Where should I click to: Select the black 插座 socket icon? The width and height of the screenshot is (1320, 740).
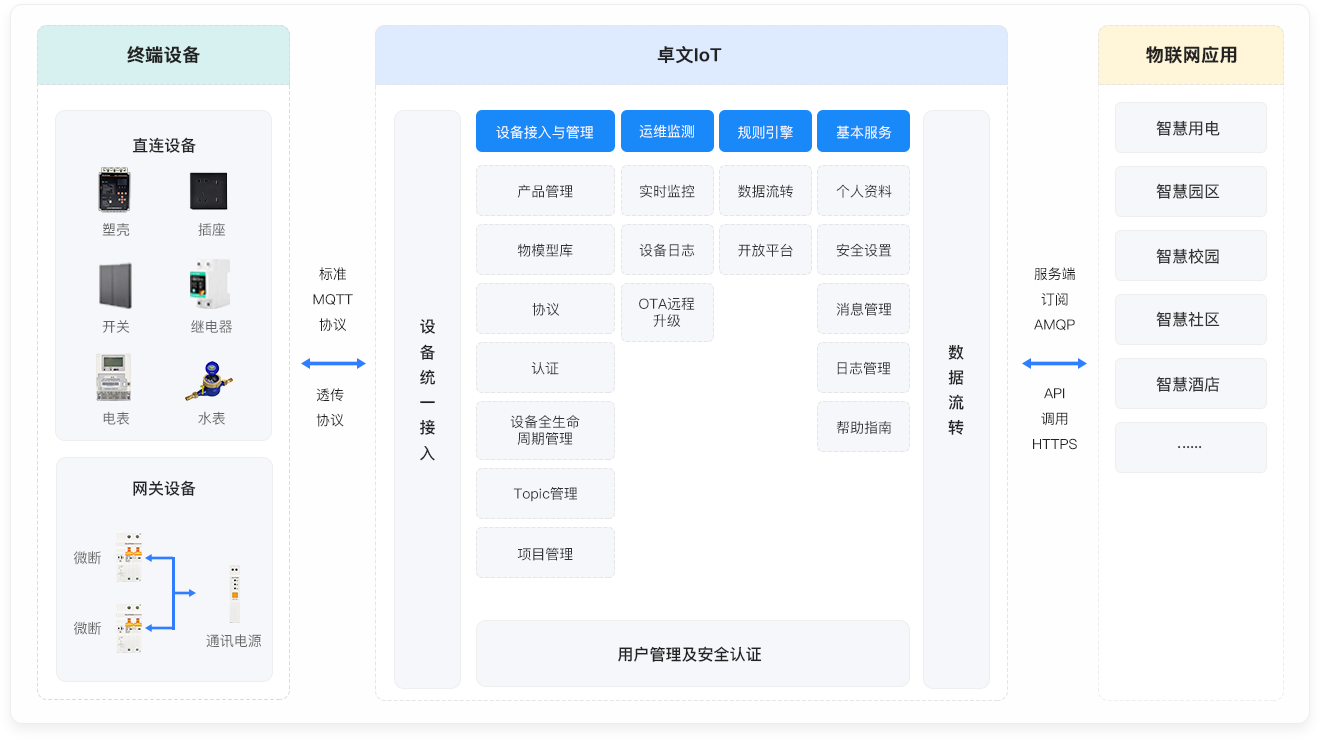[x=209, y=191]
